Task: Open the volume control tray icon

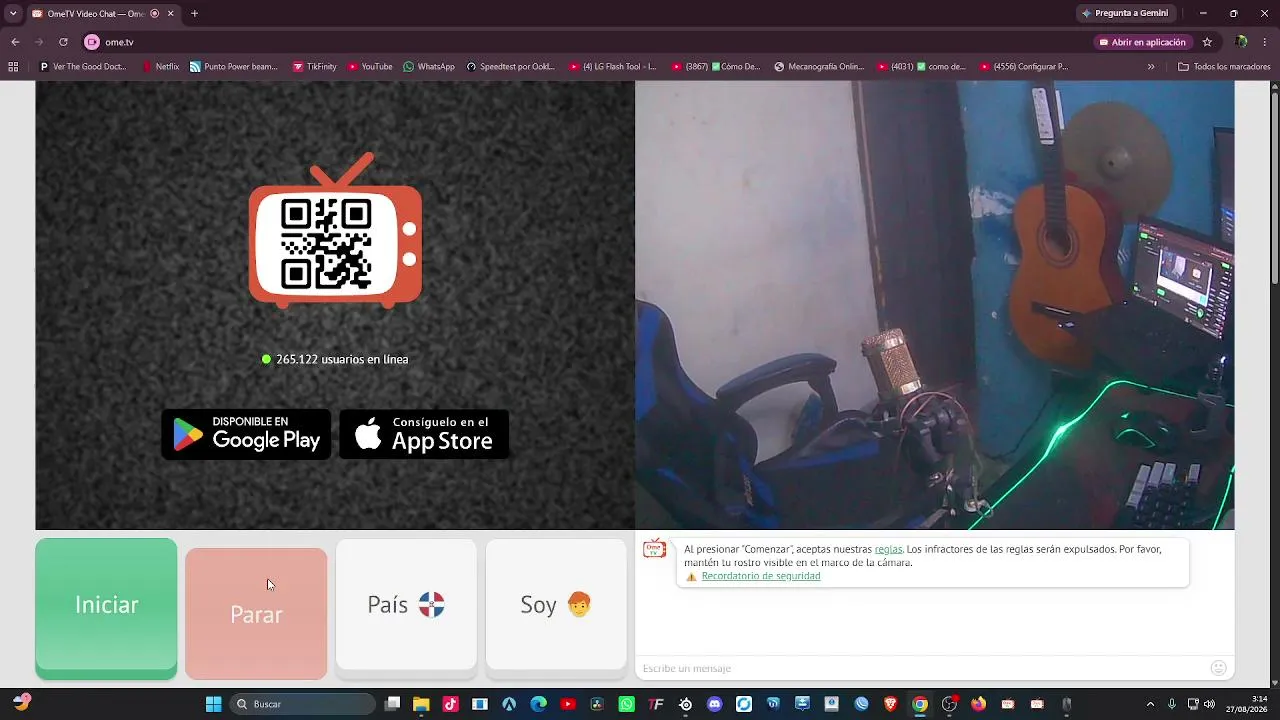Action: 1210,704
